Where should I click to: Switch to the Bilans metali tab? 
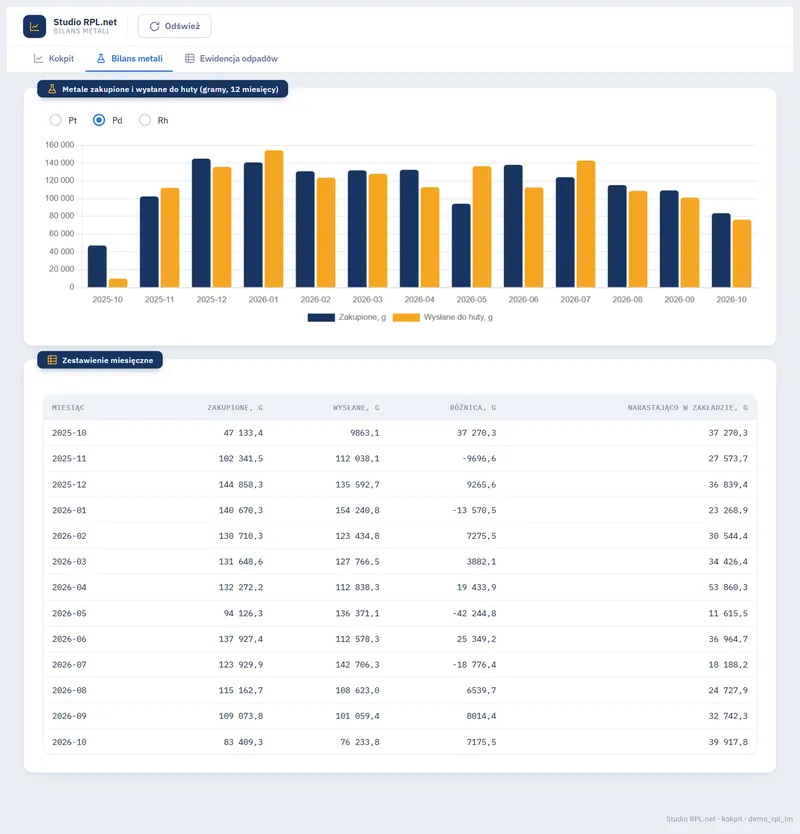(x=129, y=59)
